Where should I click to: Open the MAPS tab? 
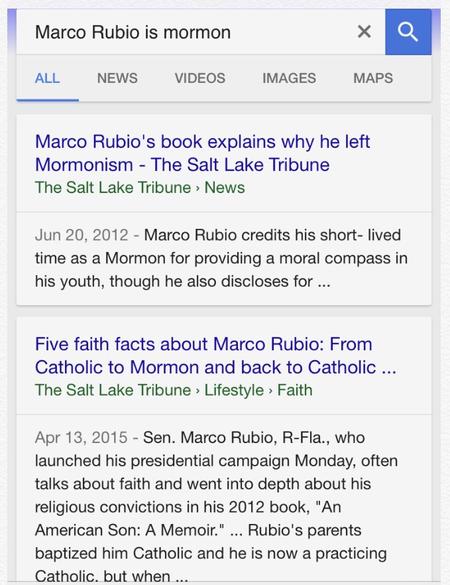coord(373,78)
